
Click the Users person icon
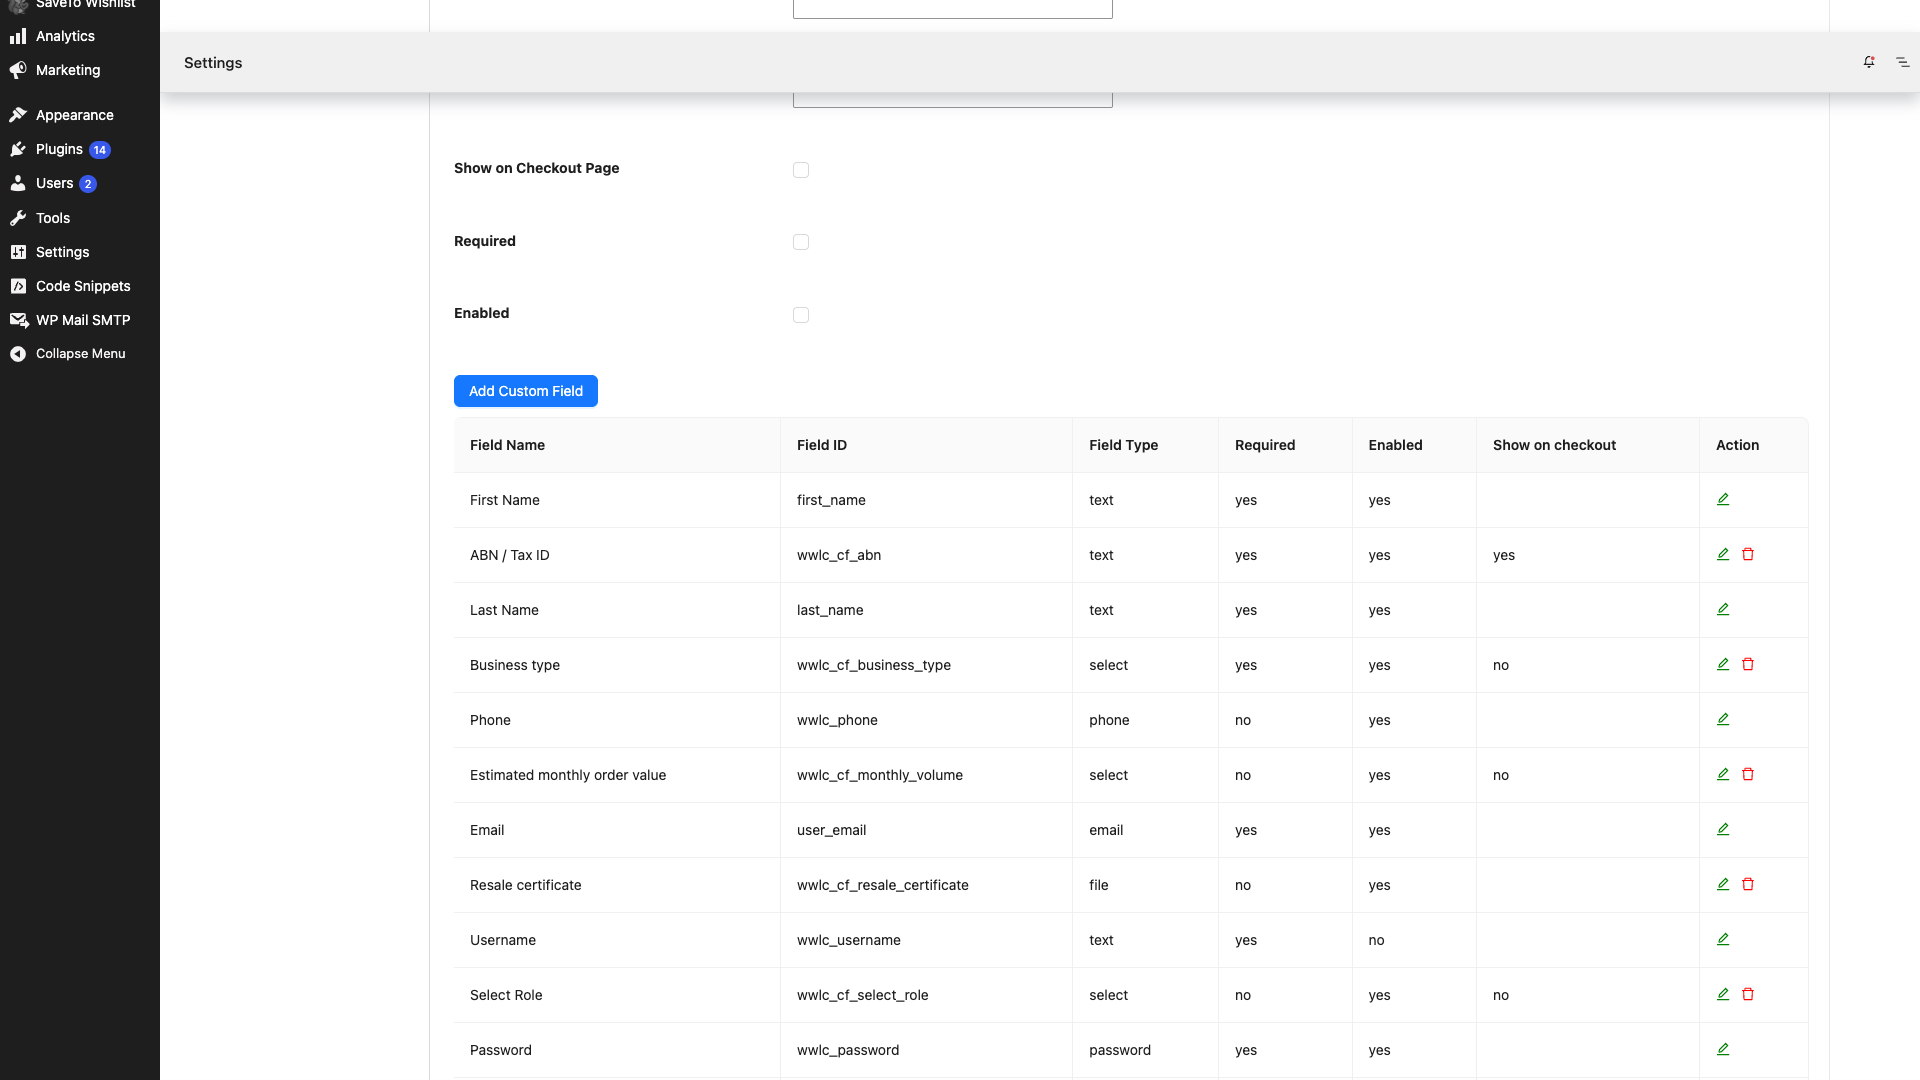click(18, 183)
